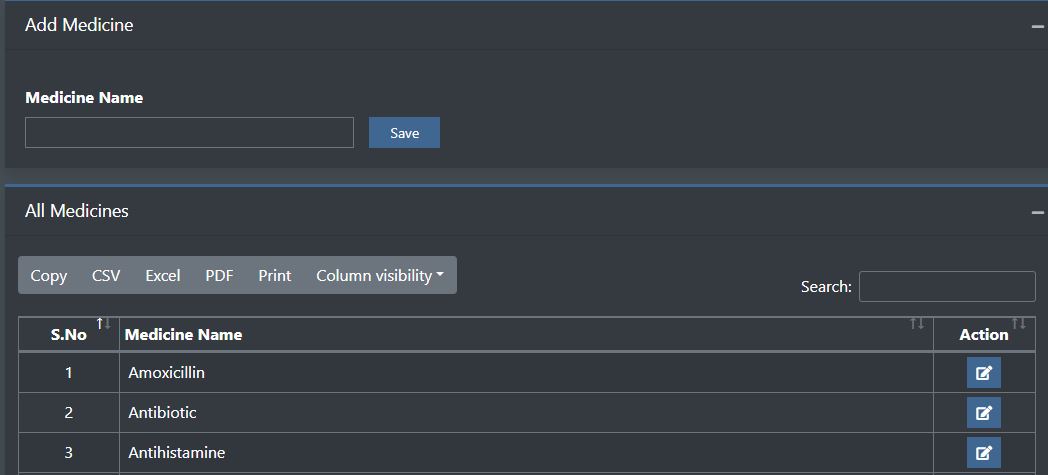
Task: Collapse the All Medicines panel
Action: click(x=1037, y=212)
